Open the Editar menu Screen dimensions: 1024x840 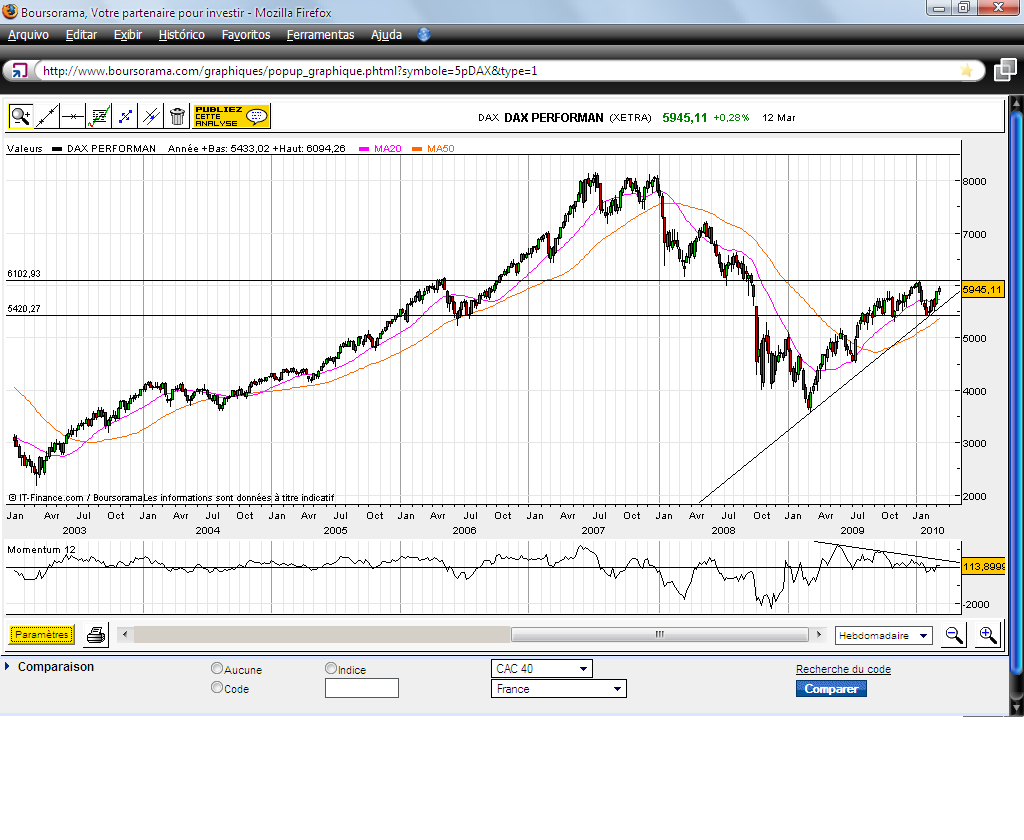[81, 35]
